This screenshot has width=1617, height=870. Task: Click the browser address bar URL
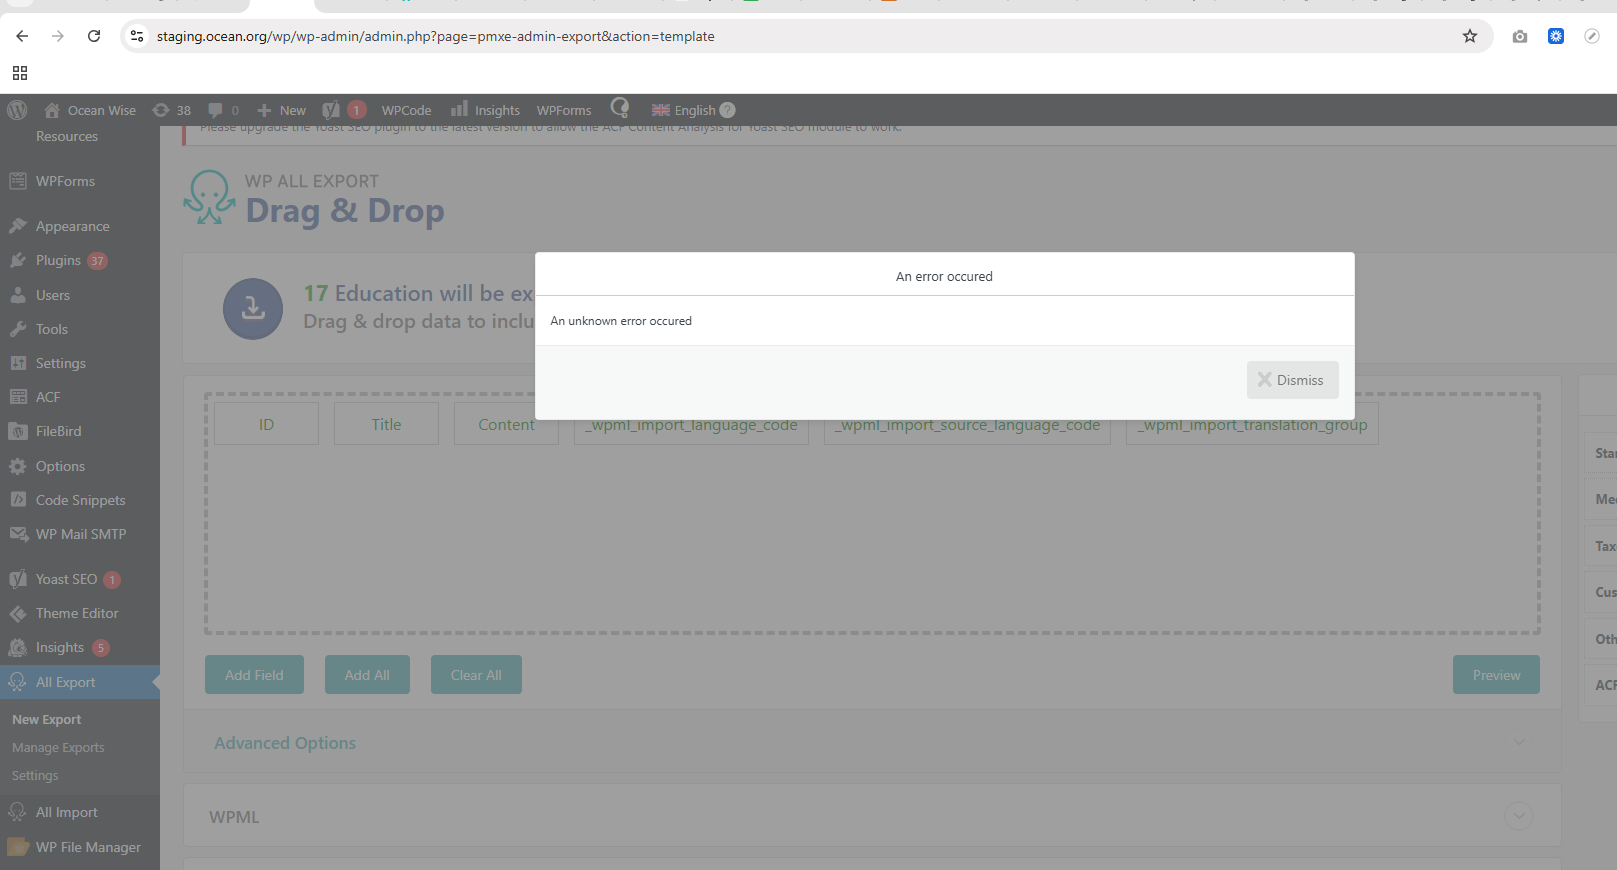tap(435, 36)
